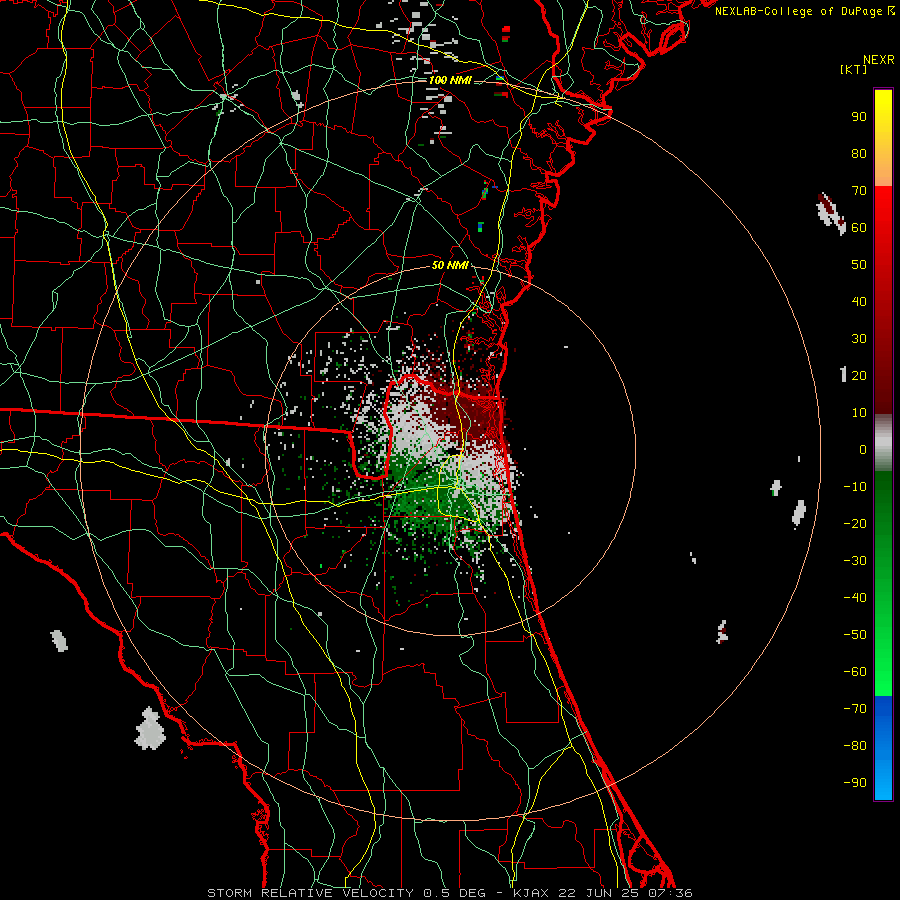The height and width of the screenshot is (900, 900).
Task: Click the positive 60 scale value
Action: coord(859,227)
